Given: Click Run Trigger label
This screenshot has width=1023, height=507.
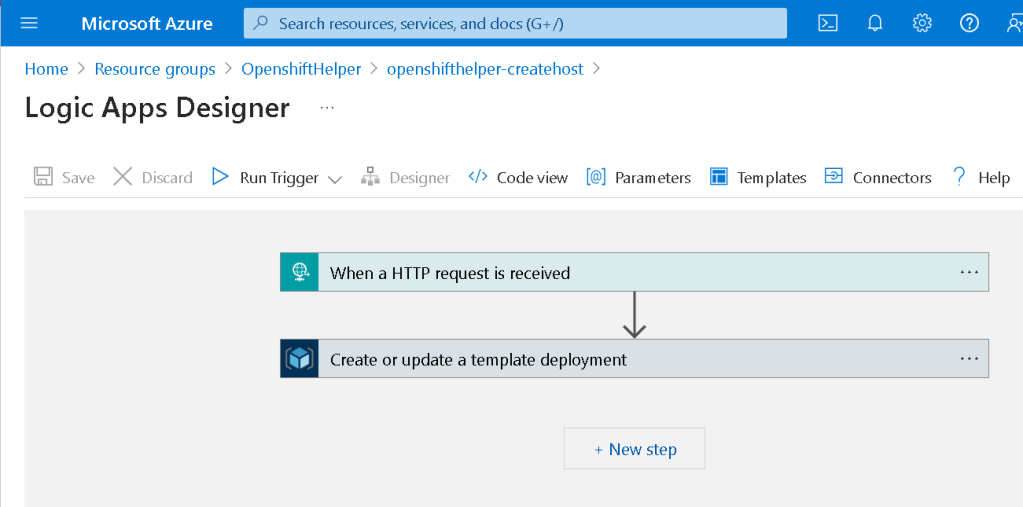Looking at the screenshot, I should pyautogui.click(x=279, y=177).
